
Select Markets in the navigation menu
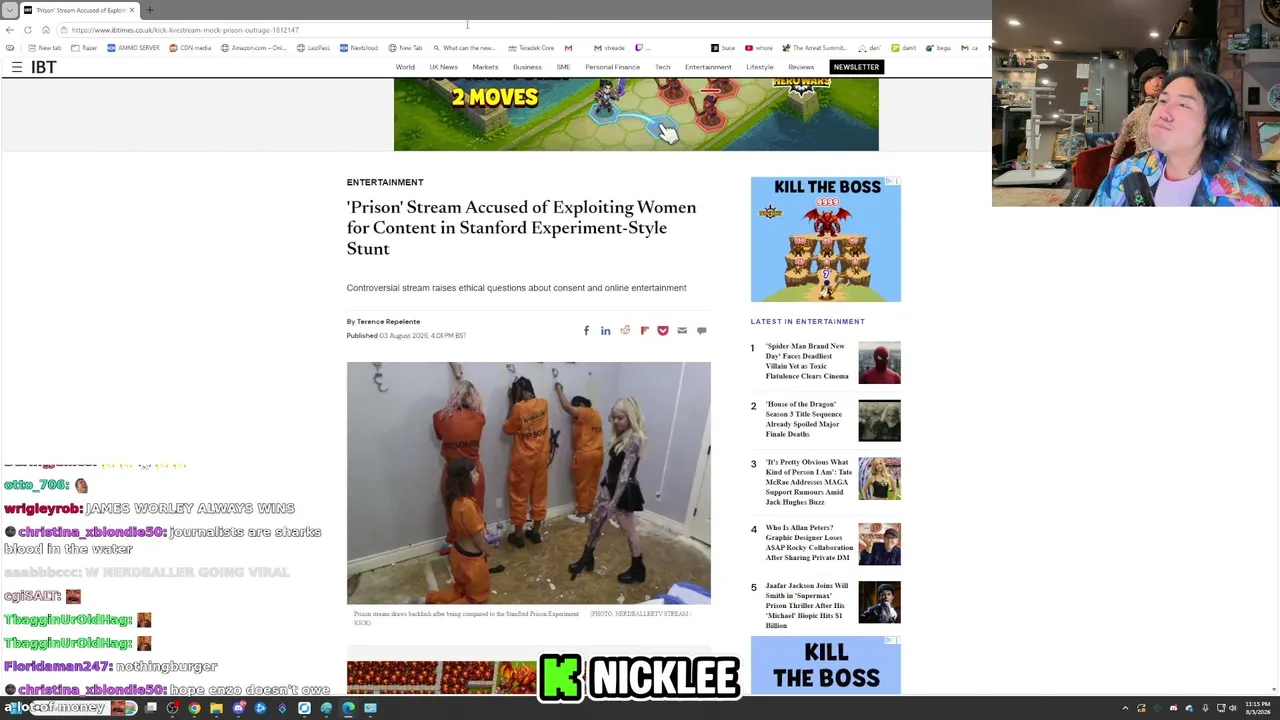point(485,67)
